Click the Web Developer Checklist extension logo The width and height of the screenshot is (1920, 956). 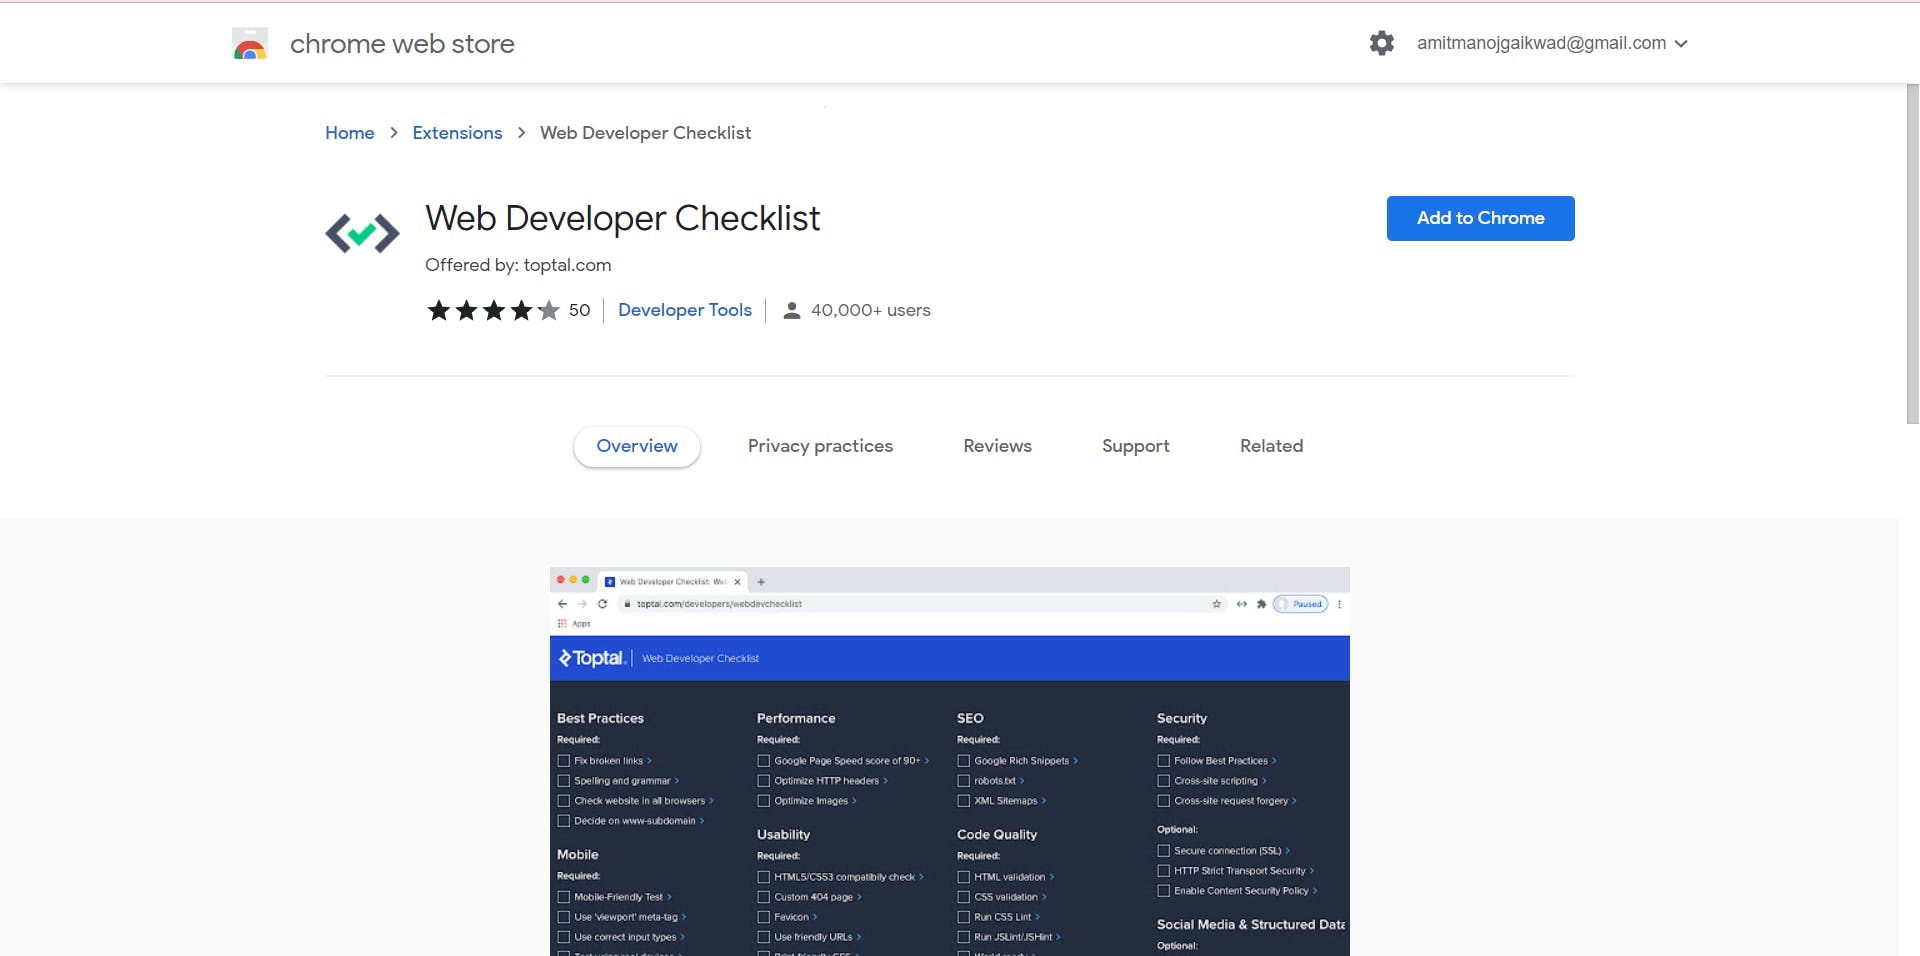362,234
